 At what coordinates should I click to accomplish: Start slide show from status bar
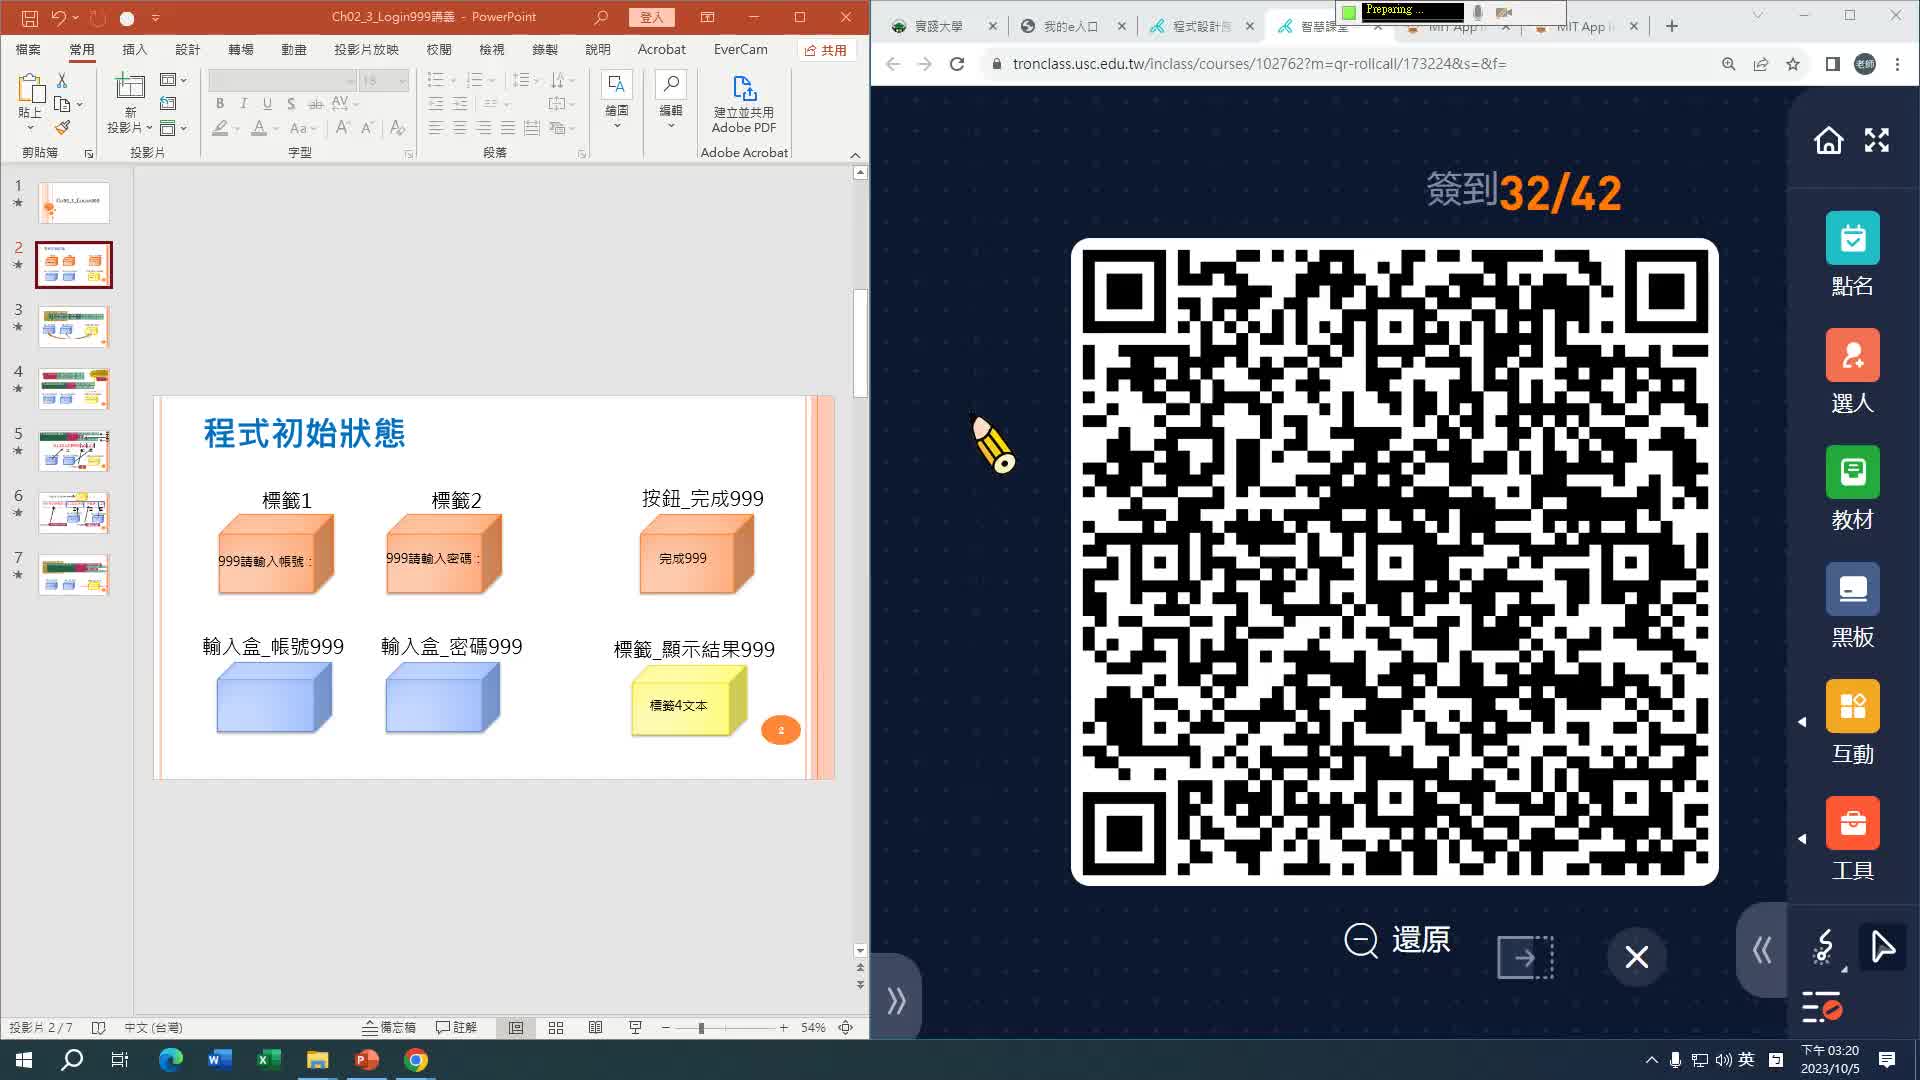pos(635,1027)
